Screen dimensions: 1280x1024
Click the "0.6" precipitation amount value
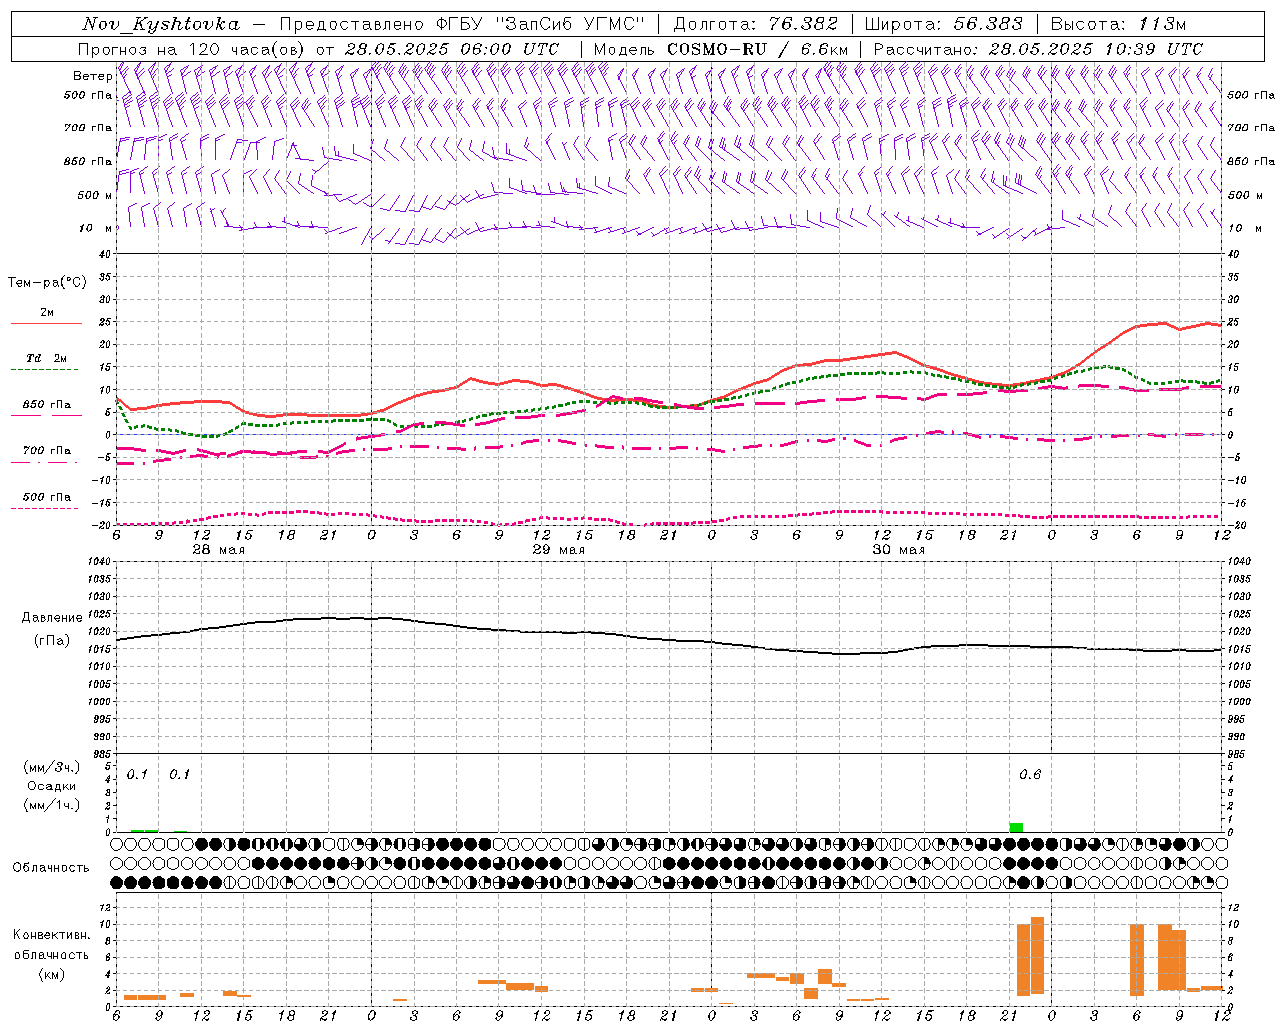(x=1030, y=775)
